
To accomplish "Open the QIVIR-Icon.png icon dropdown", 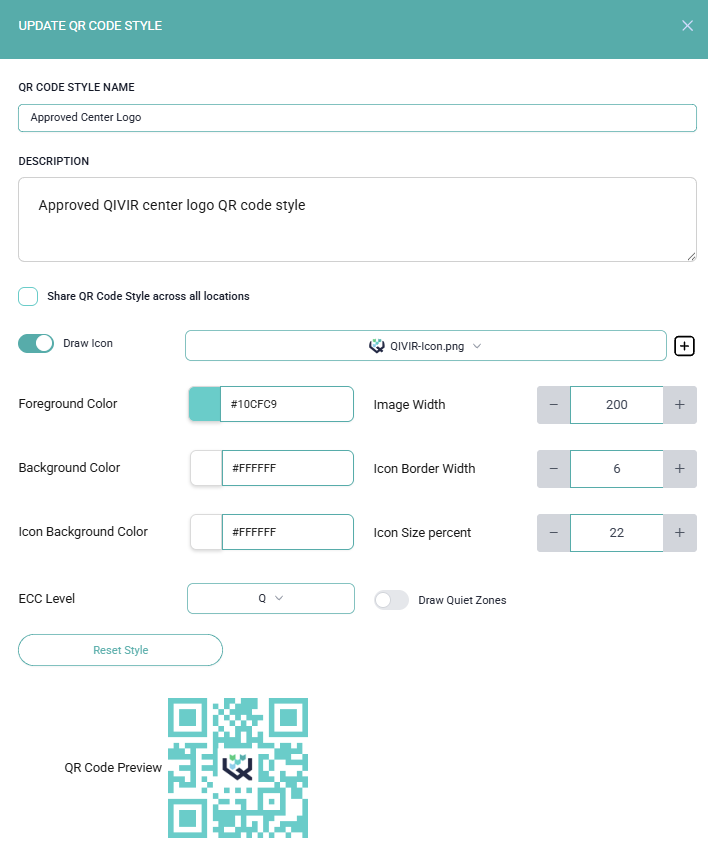I will pyautogui.click(x=425, y=346).
